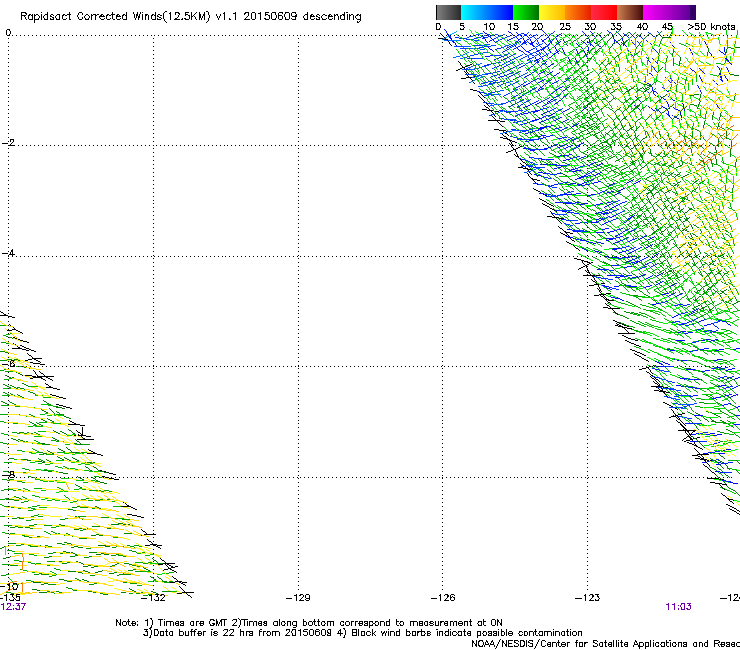Click the magenta 40-45 knots legend swatch
This screenshot has height=650, width=740.
656,12
